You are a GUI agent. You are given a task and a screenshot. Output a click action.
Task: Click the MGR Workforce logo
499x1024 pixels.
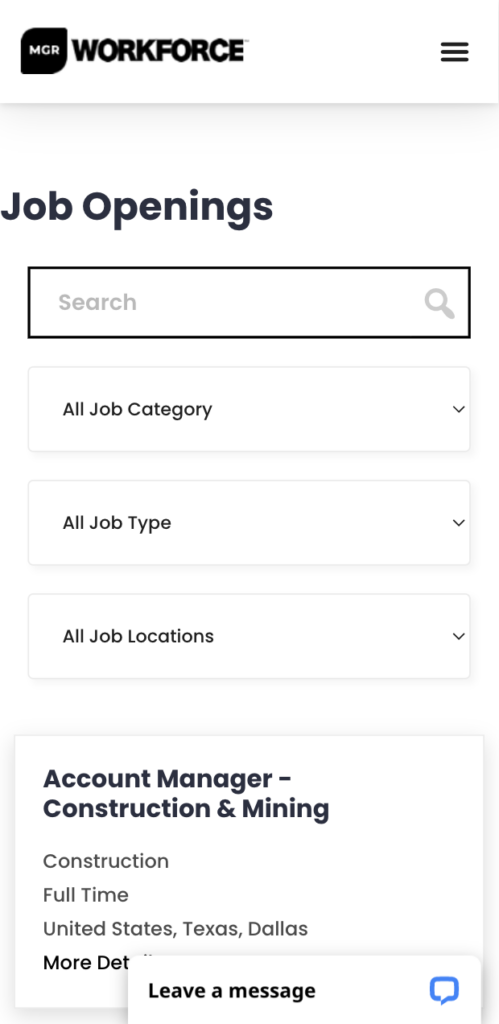tap(135, 51)
